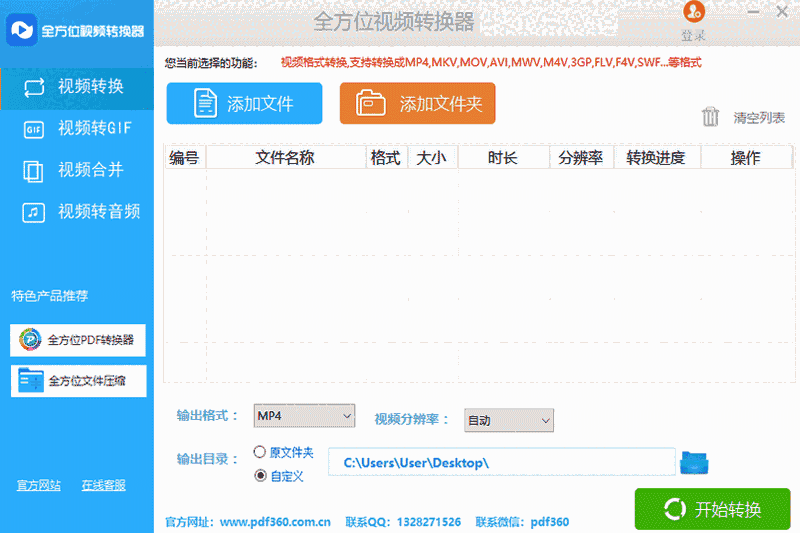800x533 pixels.
Task: Click the video merge sidebar icon
Action: [33, 170]
